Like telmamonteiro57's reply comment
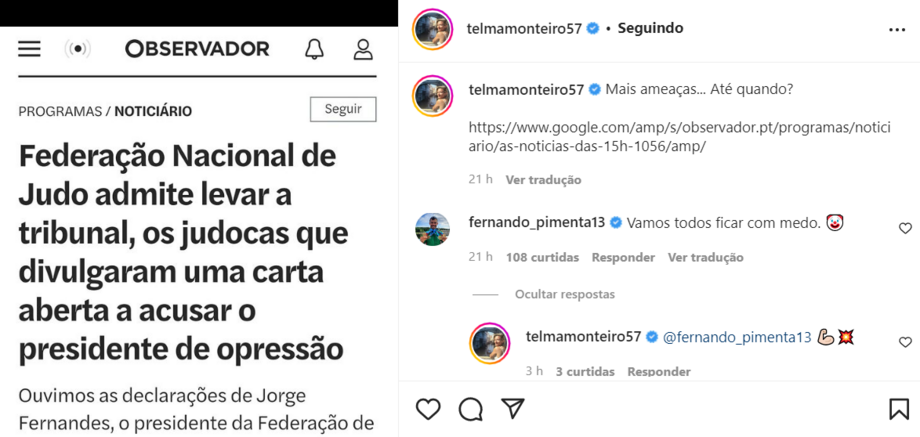 (905, 342)
